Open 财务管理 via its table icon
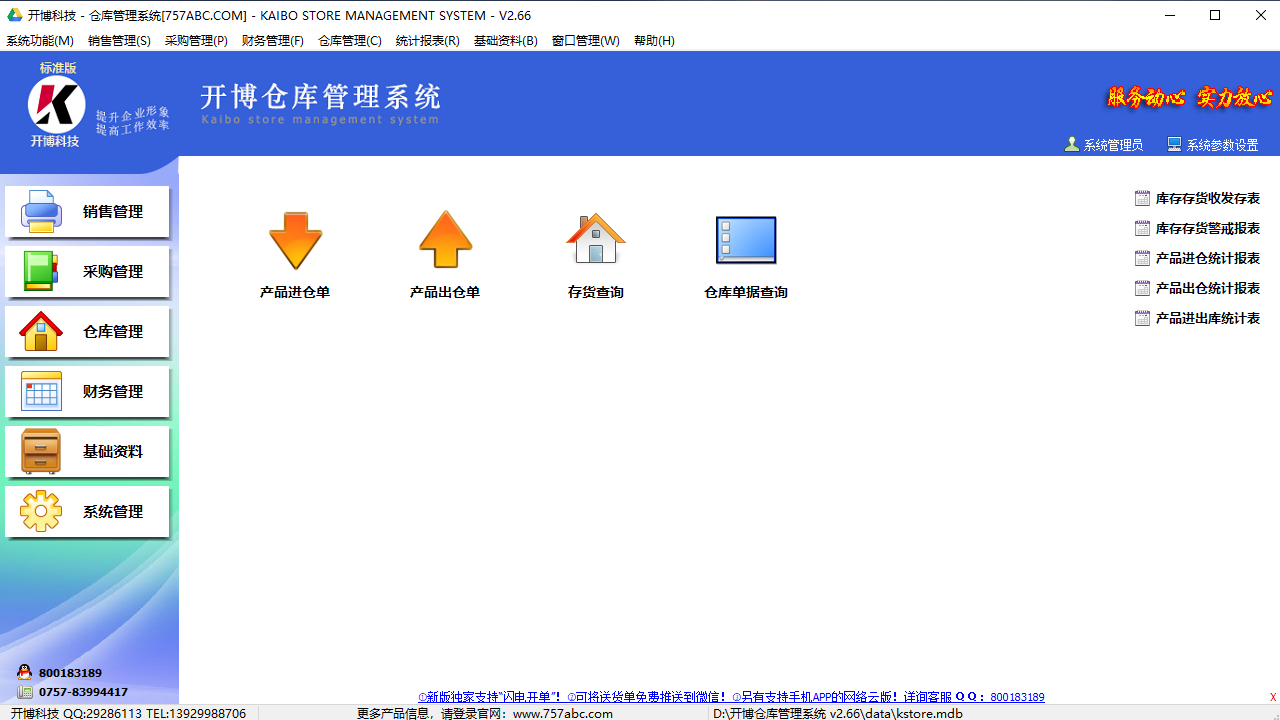1280x720 pixels. [x=40, y=391]
